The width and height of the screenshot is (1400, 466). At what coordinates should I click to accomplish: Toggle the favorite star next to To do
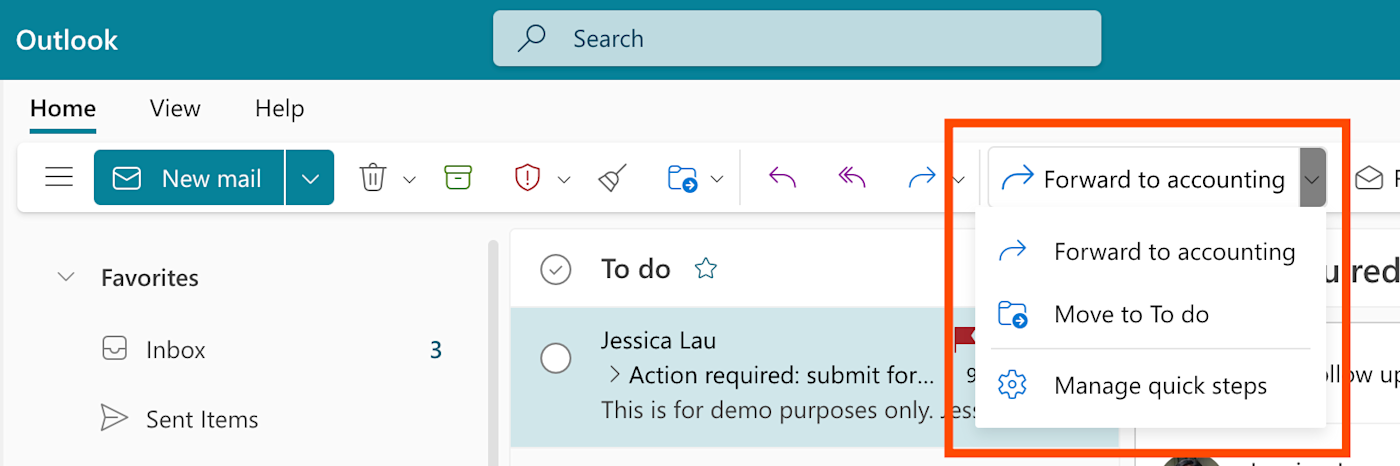(706, 268)
